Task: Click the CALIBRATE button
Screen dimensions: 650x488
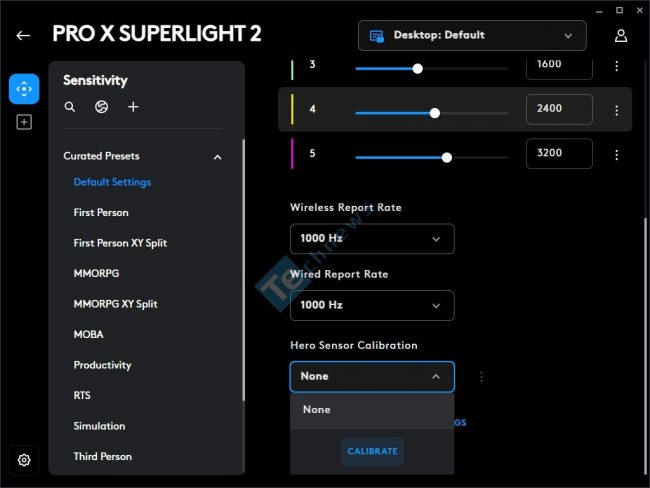Action: point(372,451)
